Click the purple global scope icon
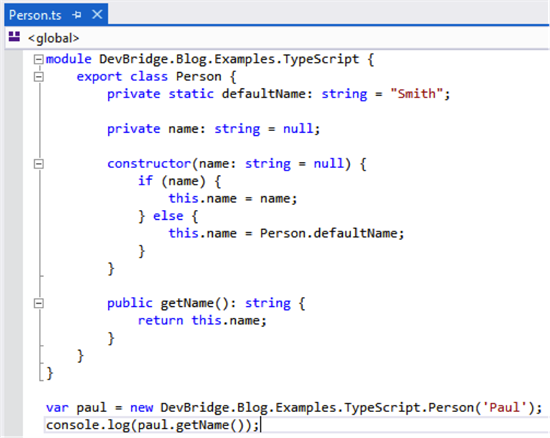The height and width of the screenshot is (438, 550). point(14,37)
